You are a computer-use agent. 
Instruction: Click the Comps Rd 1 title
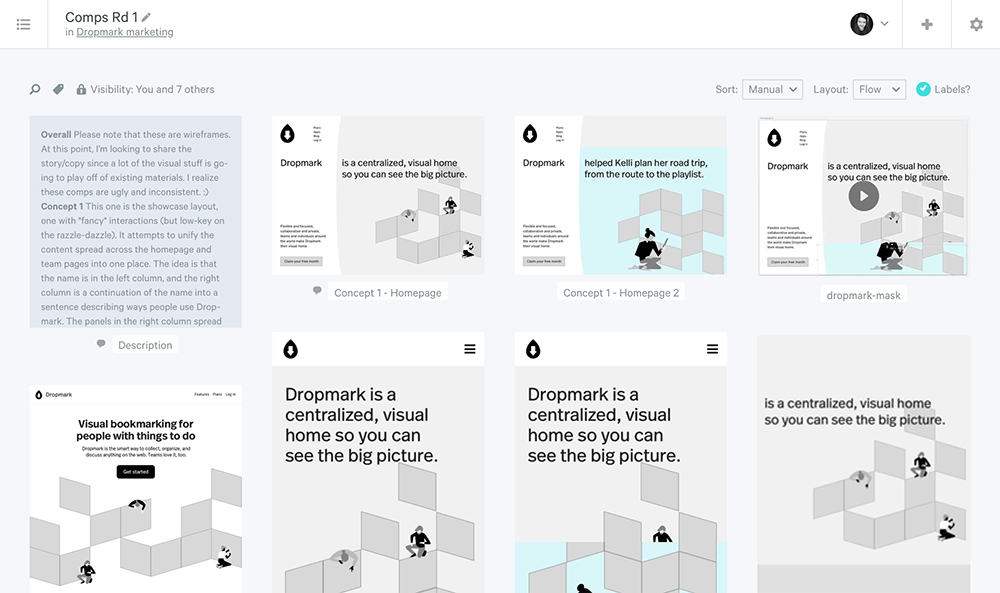pos(101,17)
